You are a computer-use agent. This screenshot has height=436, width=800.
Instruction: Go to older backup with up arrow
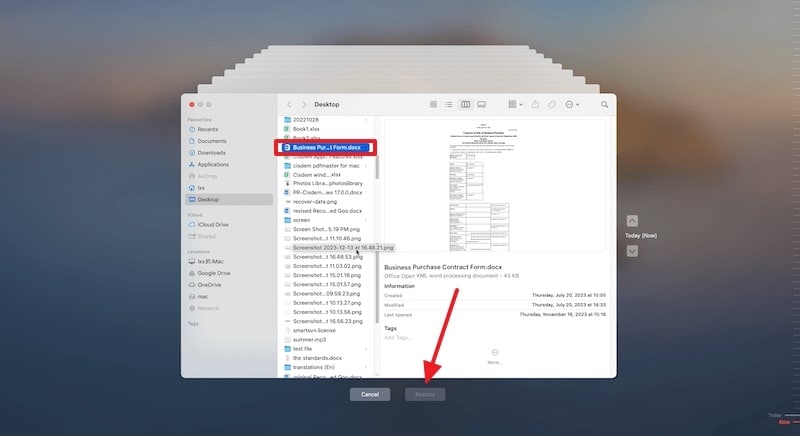coord(632,221)
